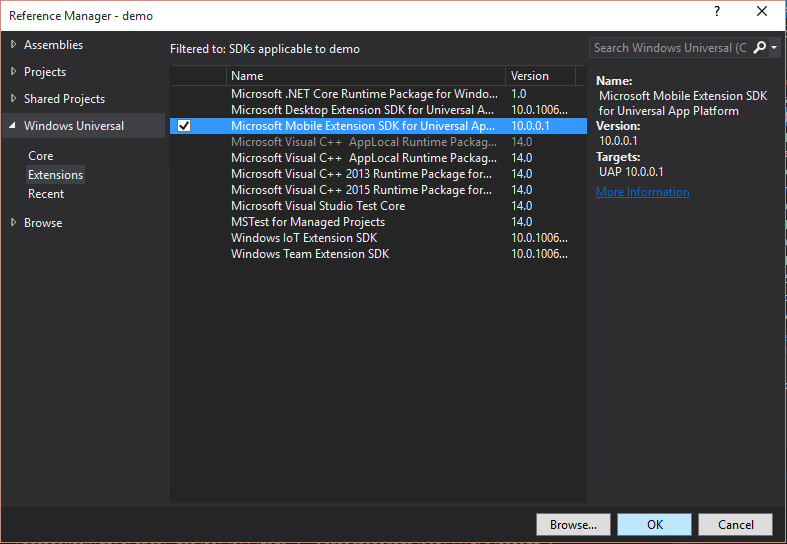Screen dimensions: 787x544
Task: Click version 10.0.0.1 in the selected row
Action: [x=531, y=126]
